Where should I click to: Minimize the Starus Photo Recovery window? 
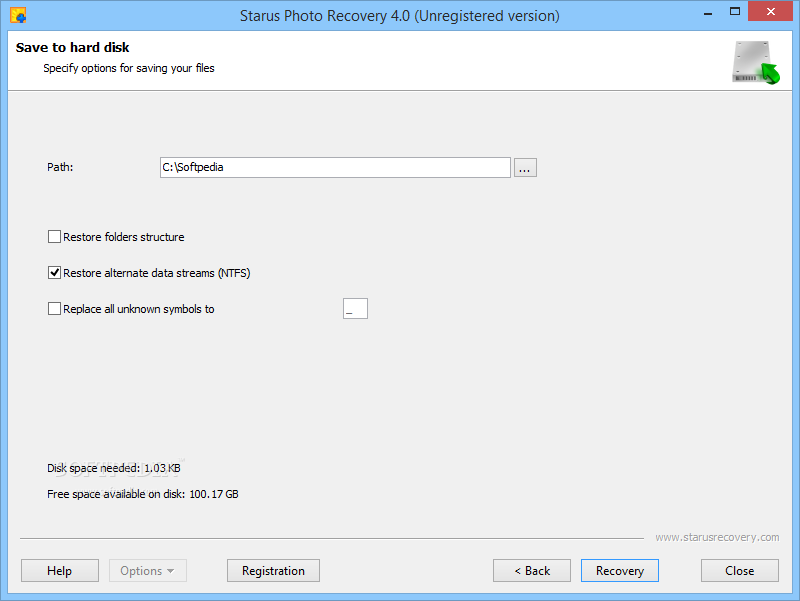708,13
